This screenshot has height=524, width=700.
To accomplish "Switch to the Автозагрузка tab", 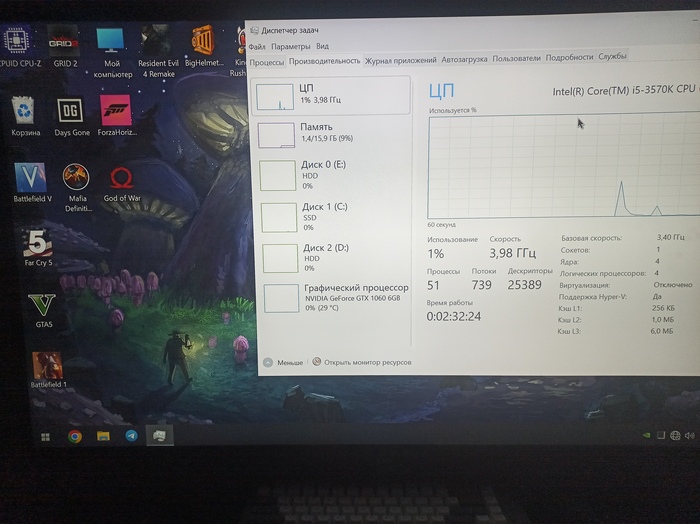I will (464, 59).
